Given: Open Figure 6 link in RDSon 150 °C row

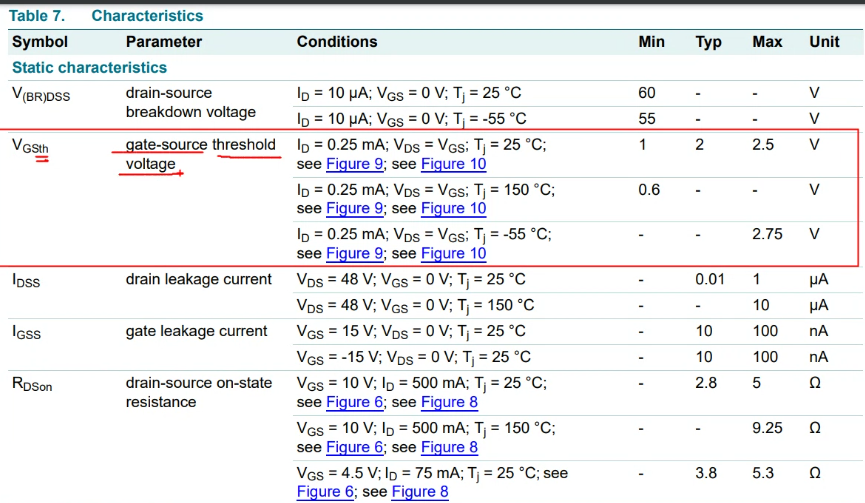Looking at the screenshot, I should click(x=354, y=447).
